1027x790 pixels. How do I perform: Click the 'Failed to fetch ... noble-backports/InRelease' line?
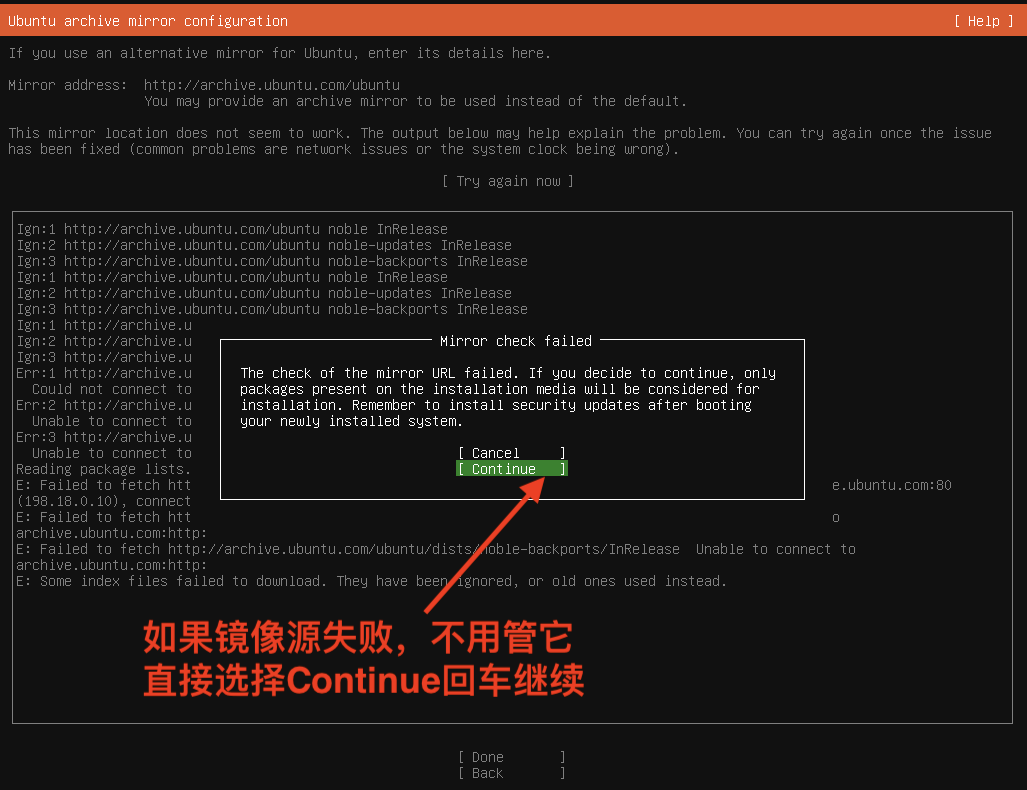click(x=436, y=549)
